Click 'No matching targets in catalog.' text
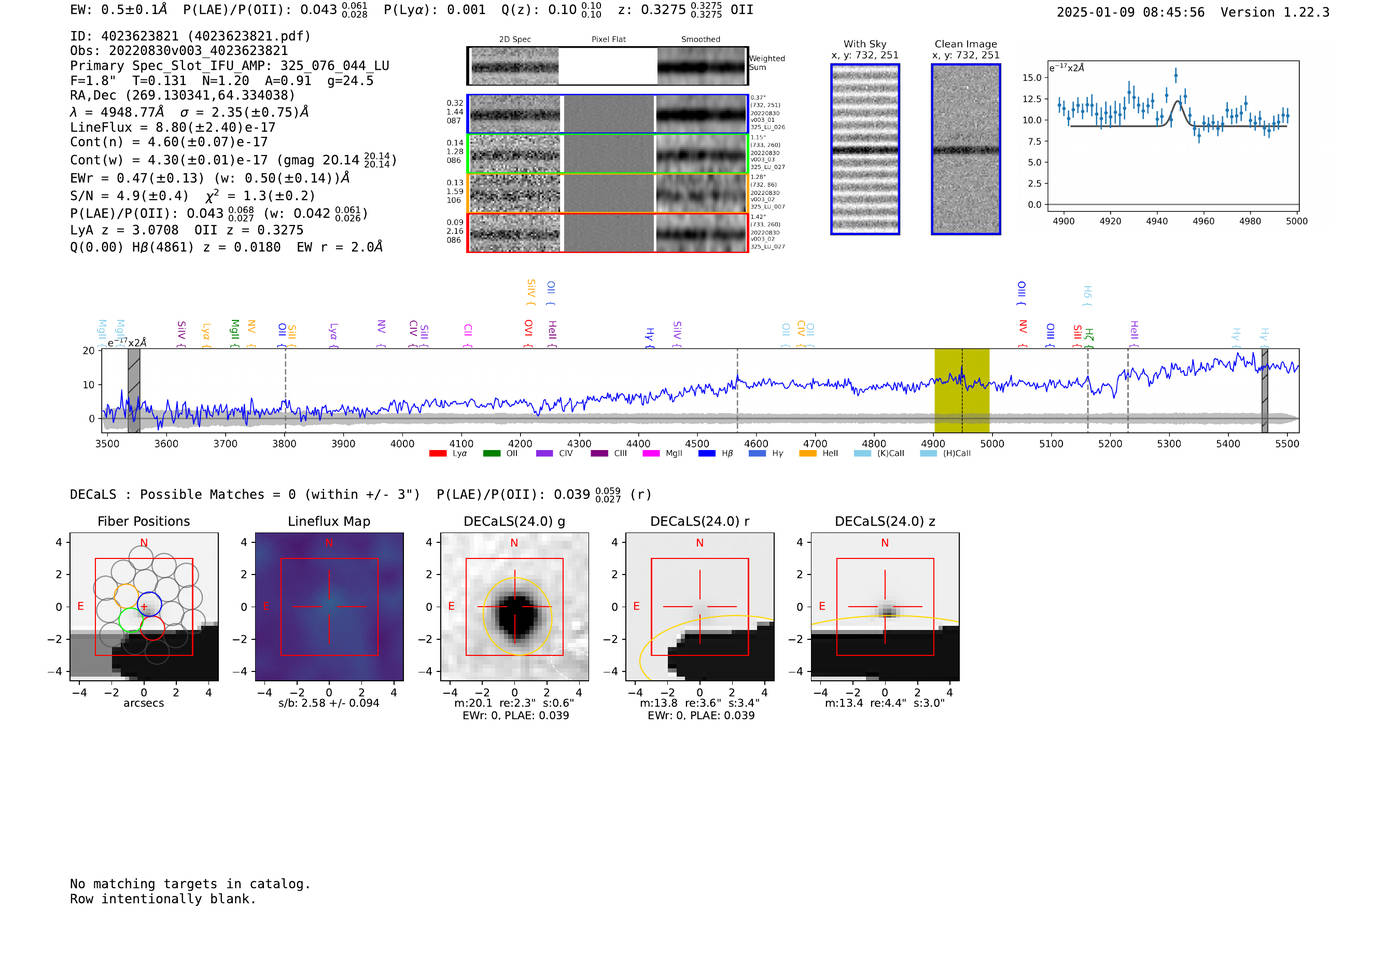The width and height of the screenshot is (1400, 953). click(190, 884)
